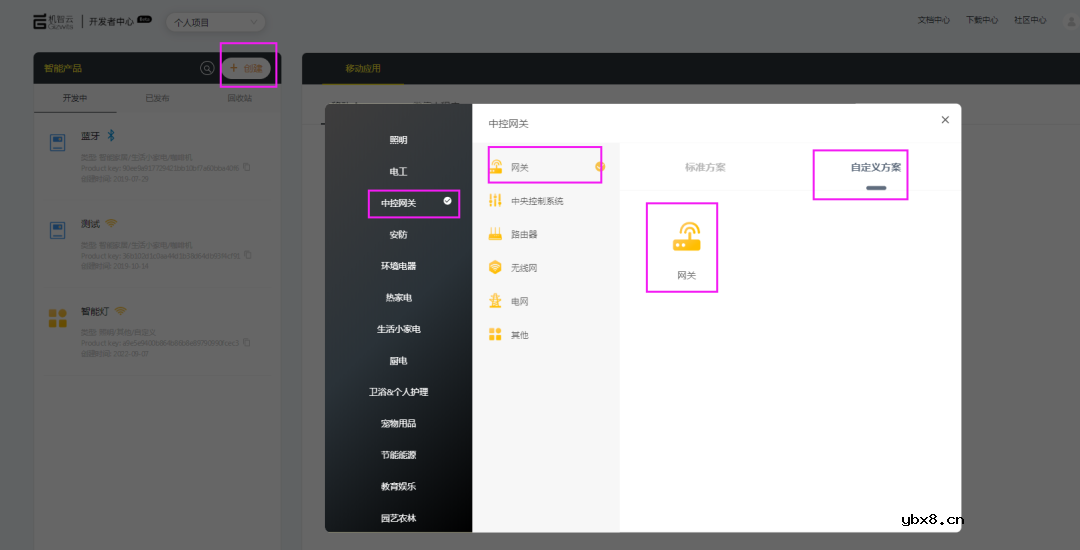Screen dimensions: 1080x550
Task: Copy the 测试 product key
Action: pyautogui.click(x=248, y=255)
